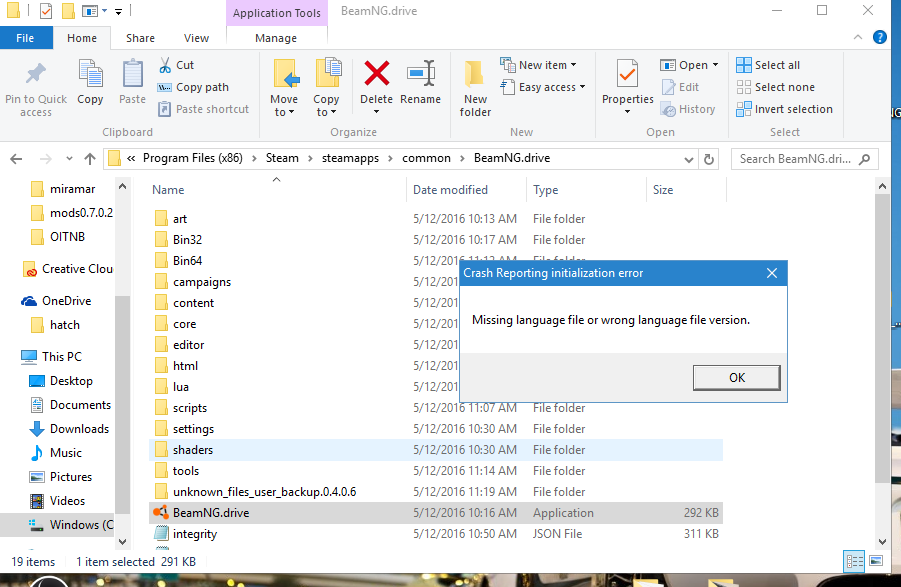Open the Easy access dropdown
901x587 pixels.
point(542,87)
